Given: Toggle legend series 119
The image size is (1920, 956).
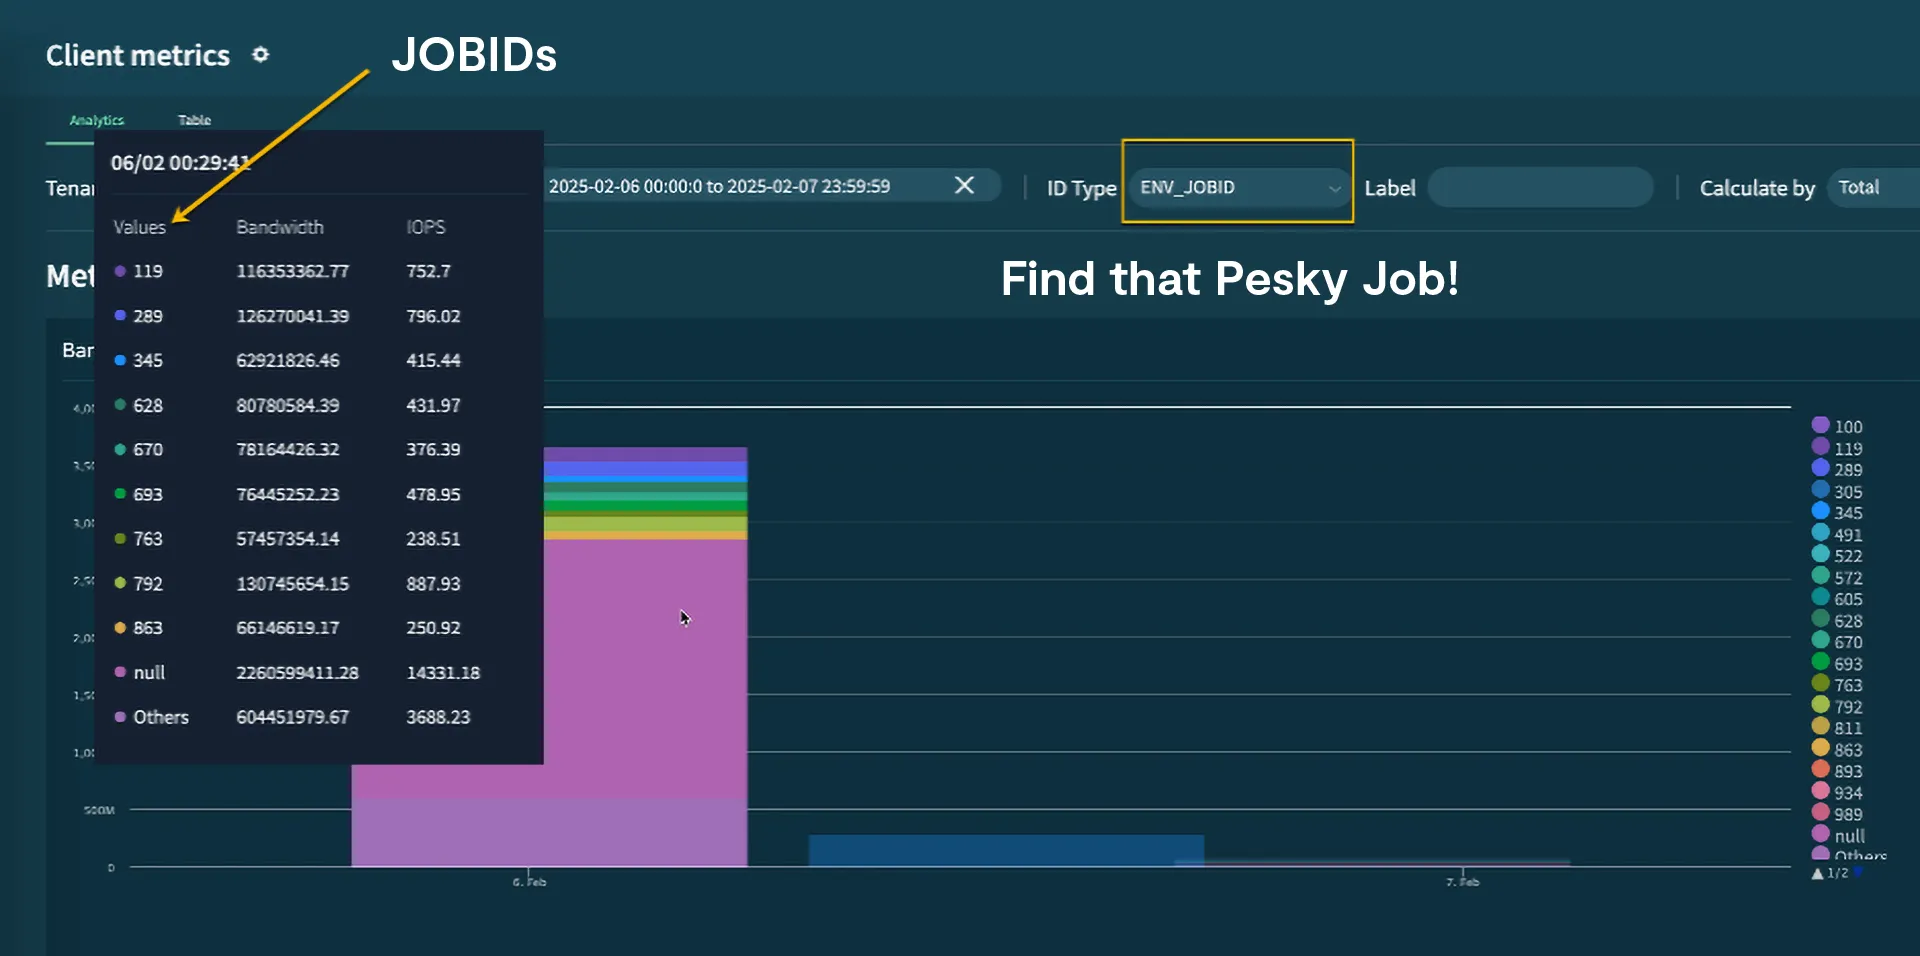Looking at the screenshot, I should pyautogui.click(x=1837, y=448).
